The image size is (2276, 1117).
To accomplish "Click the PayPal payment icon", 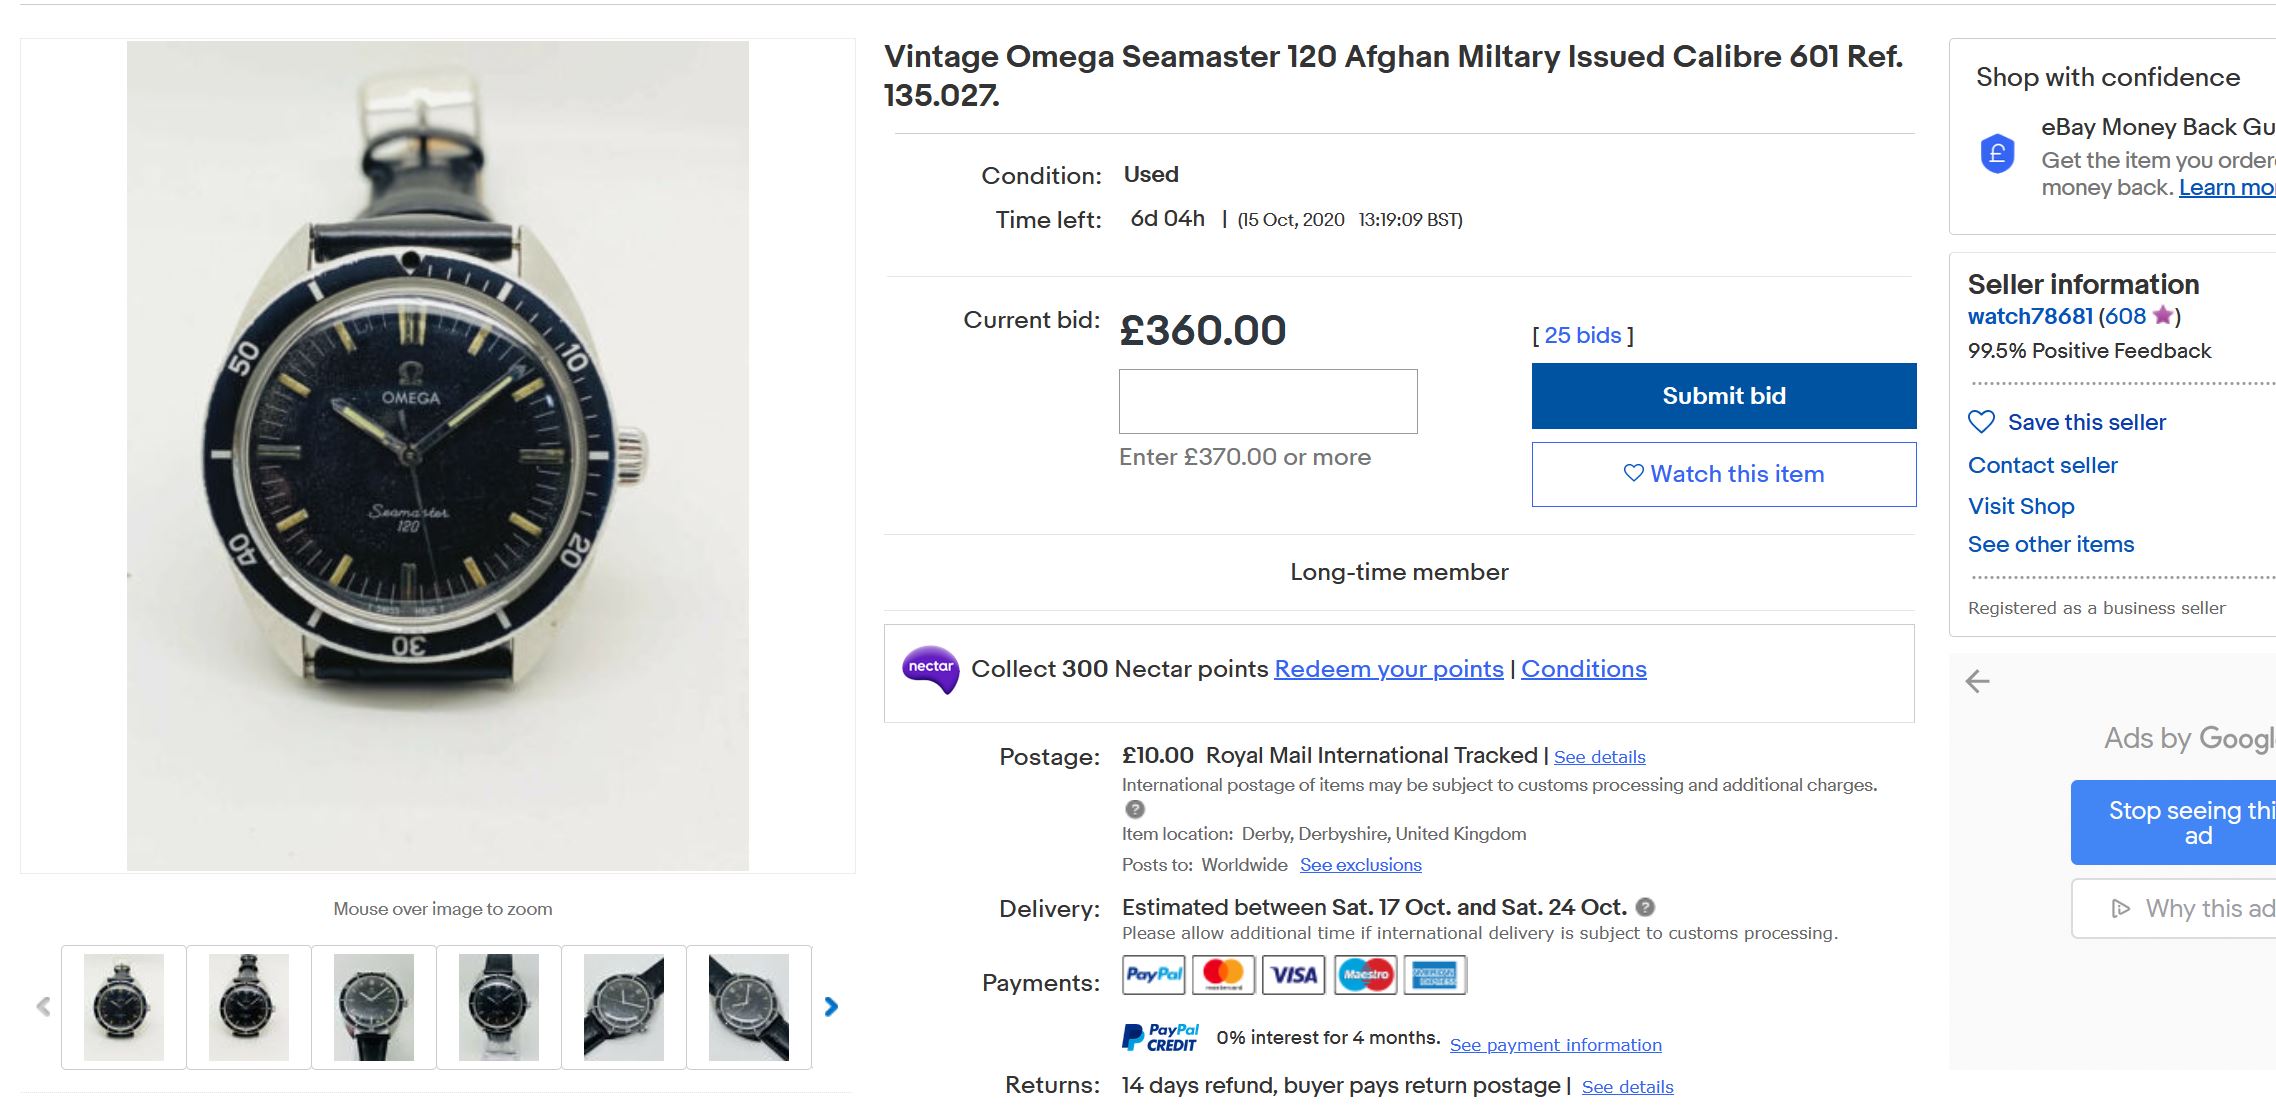I will pos(1154,974).
